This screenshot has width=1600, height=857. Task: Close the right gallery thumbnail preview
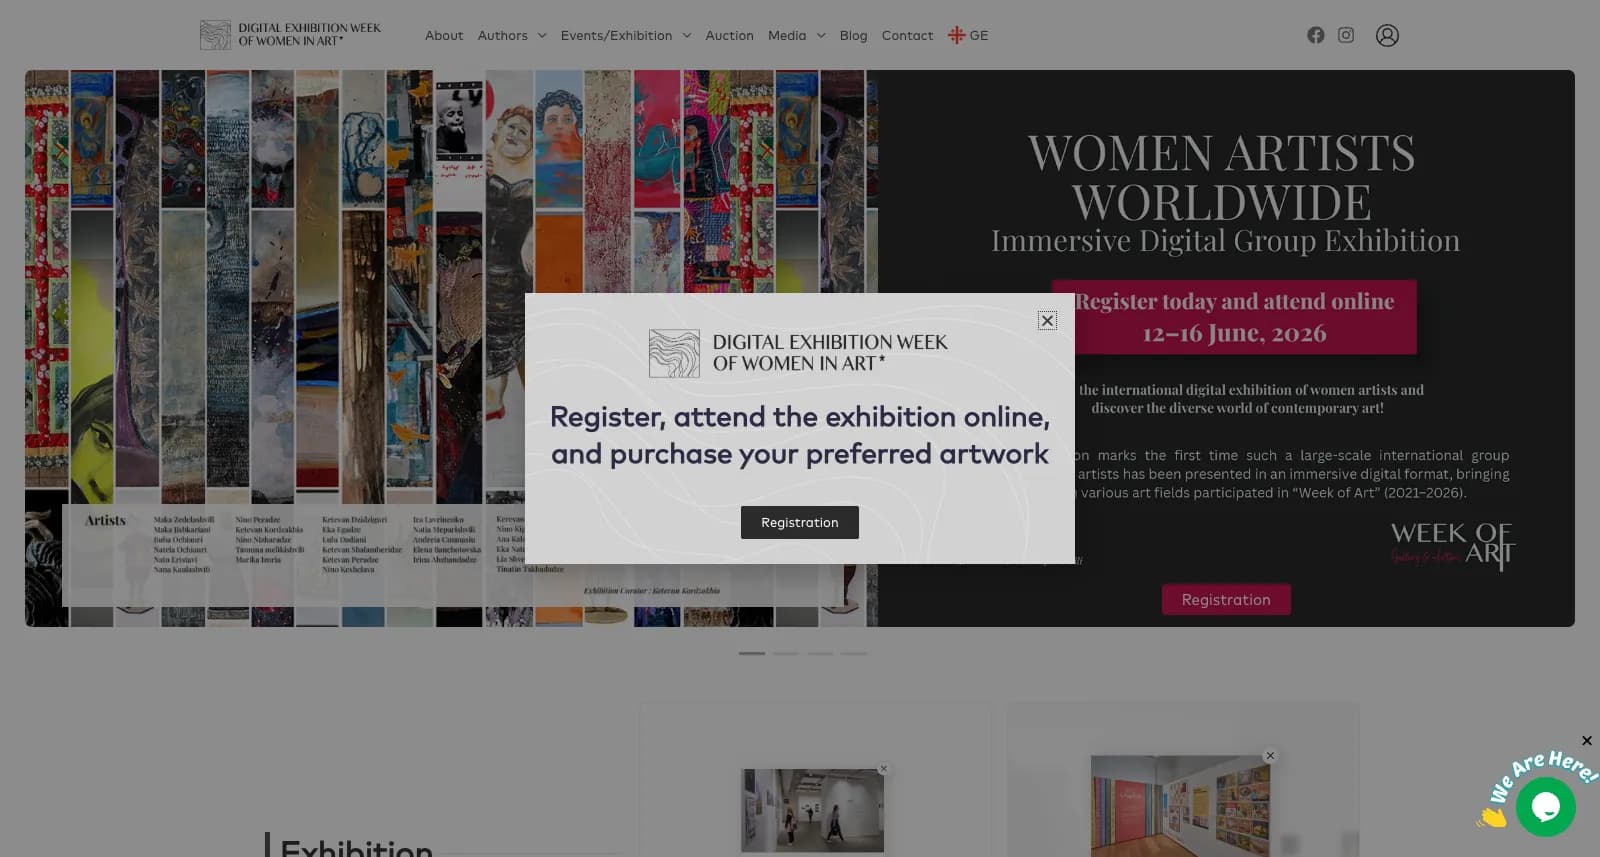1270,756
